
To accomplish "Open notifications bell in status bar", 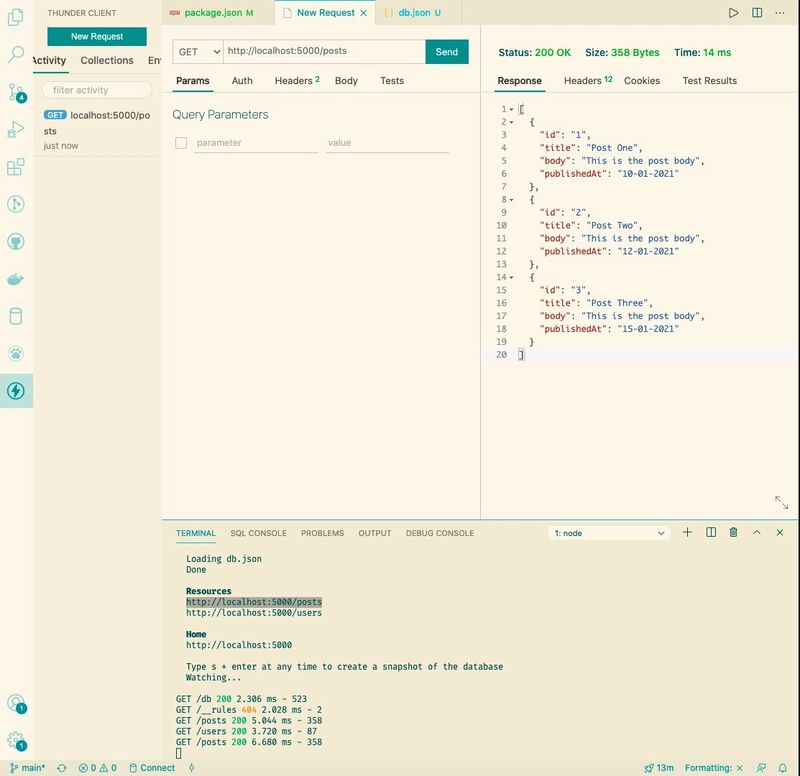I will [x=782, y=768].
